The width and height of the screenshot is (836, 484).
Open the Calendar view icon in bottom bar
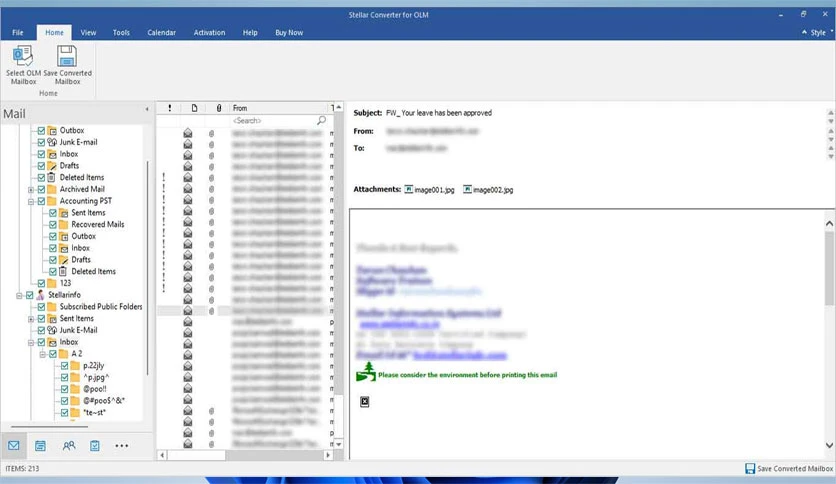click(41, 446)
